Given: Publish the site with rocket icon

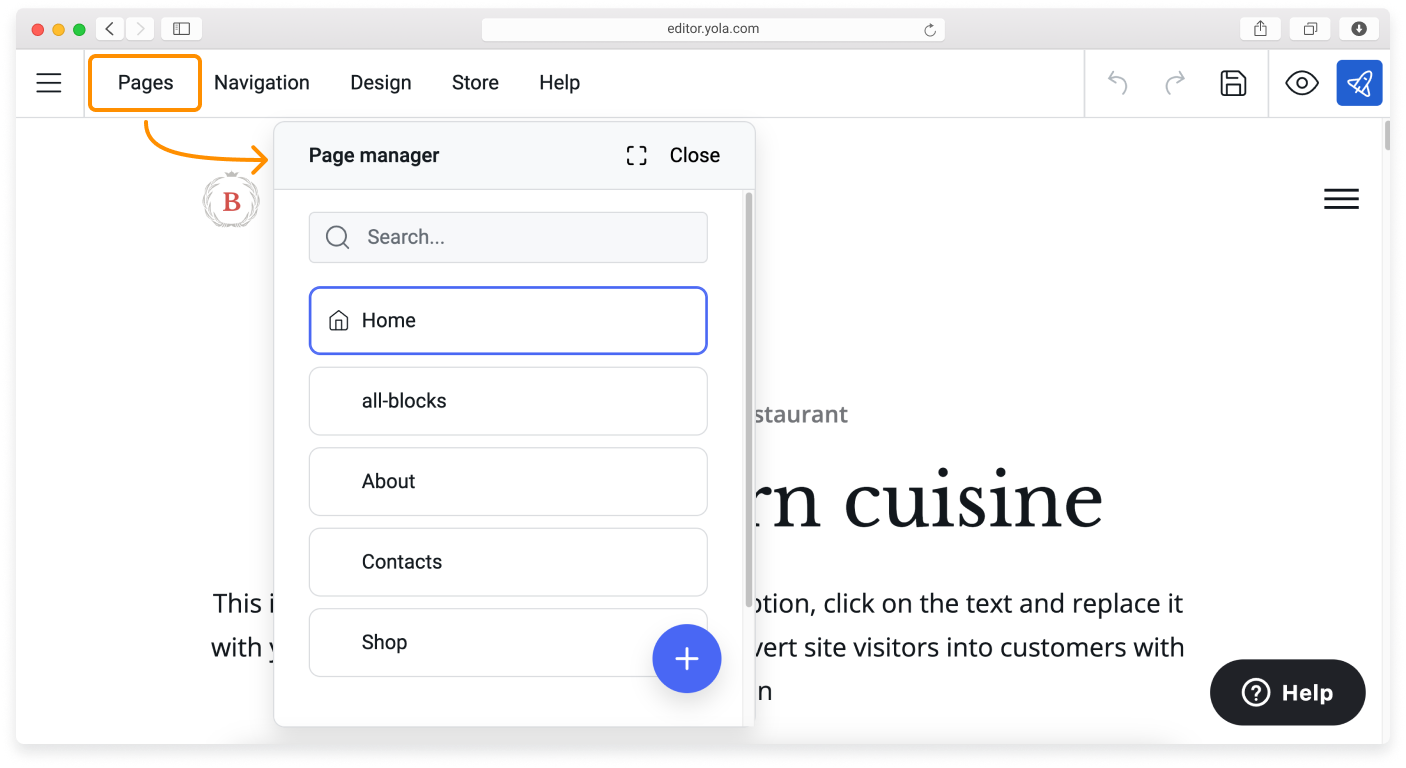Looking at the screenshot, I should (1359, 83).
